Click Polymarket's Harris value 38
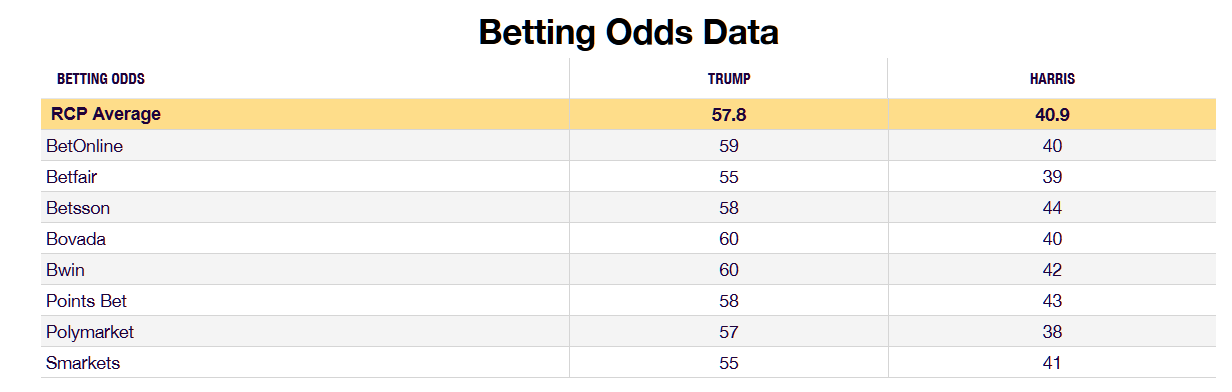1232x392 pixels. (x=1052, y=332)
